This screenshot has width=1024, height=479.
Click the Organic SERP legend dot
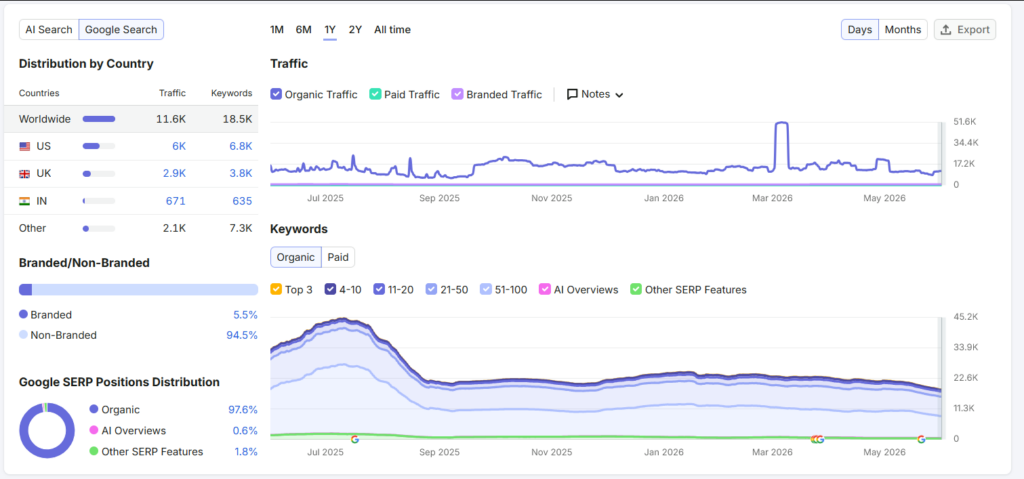pos(93,410)
